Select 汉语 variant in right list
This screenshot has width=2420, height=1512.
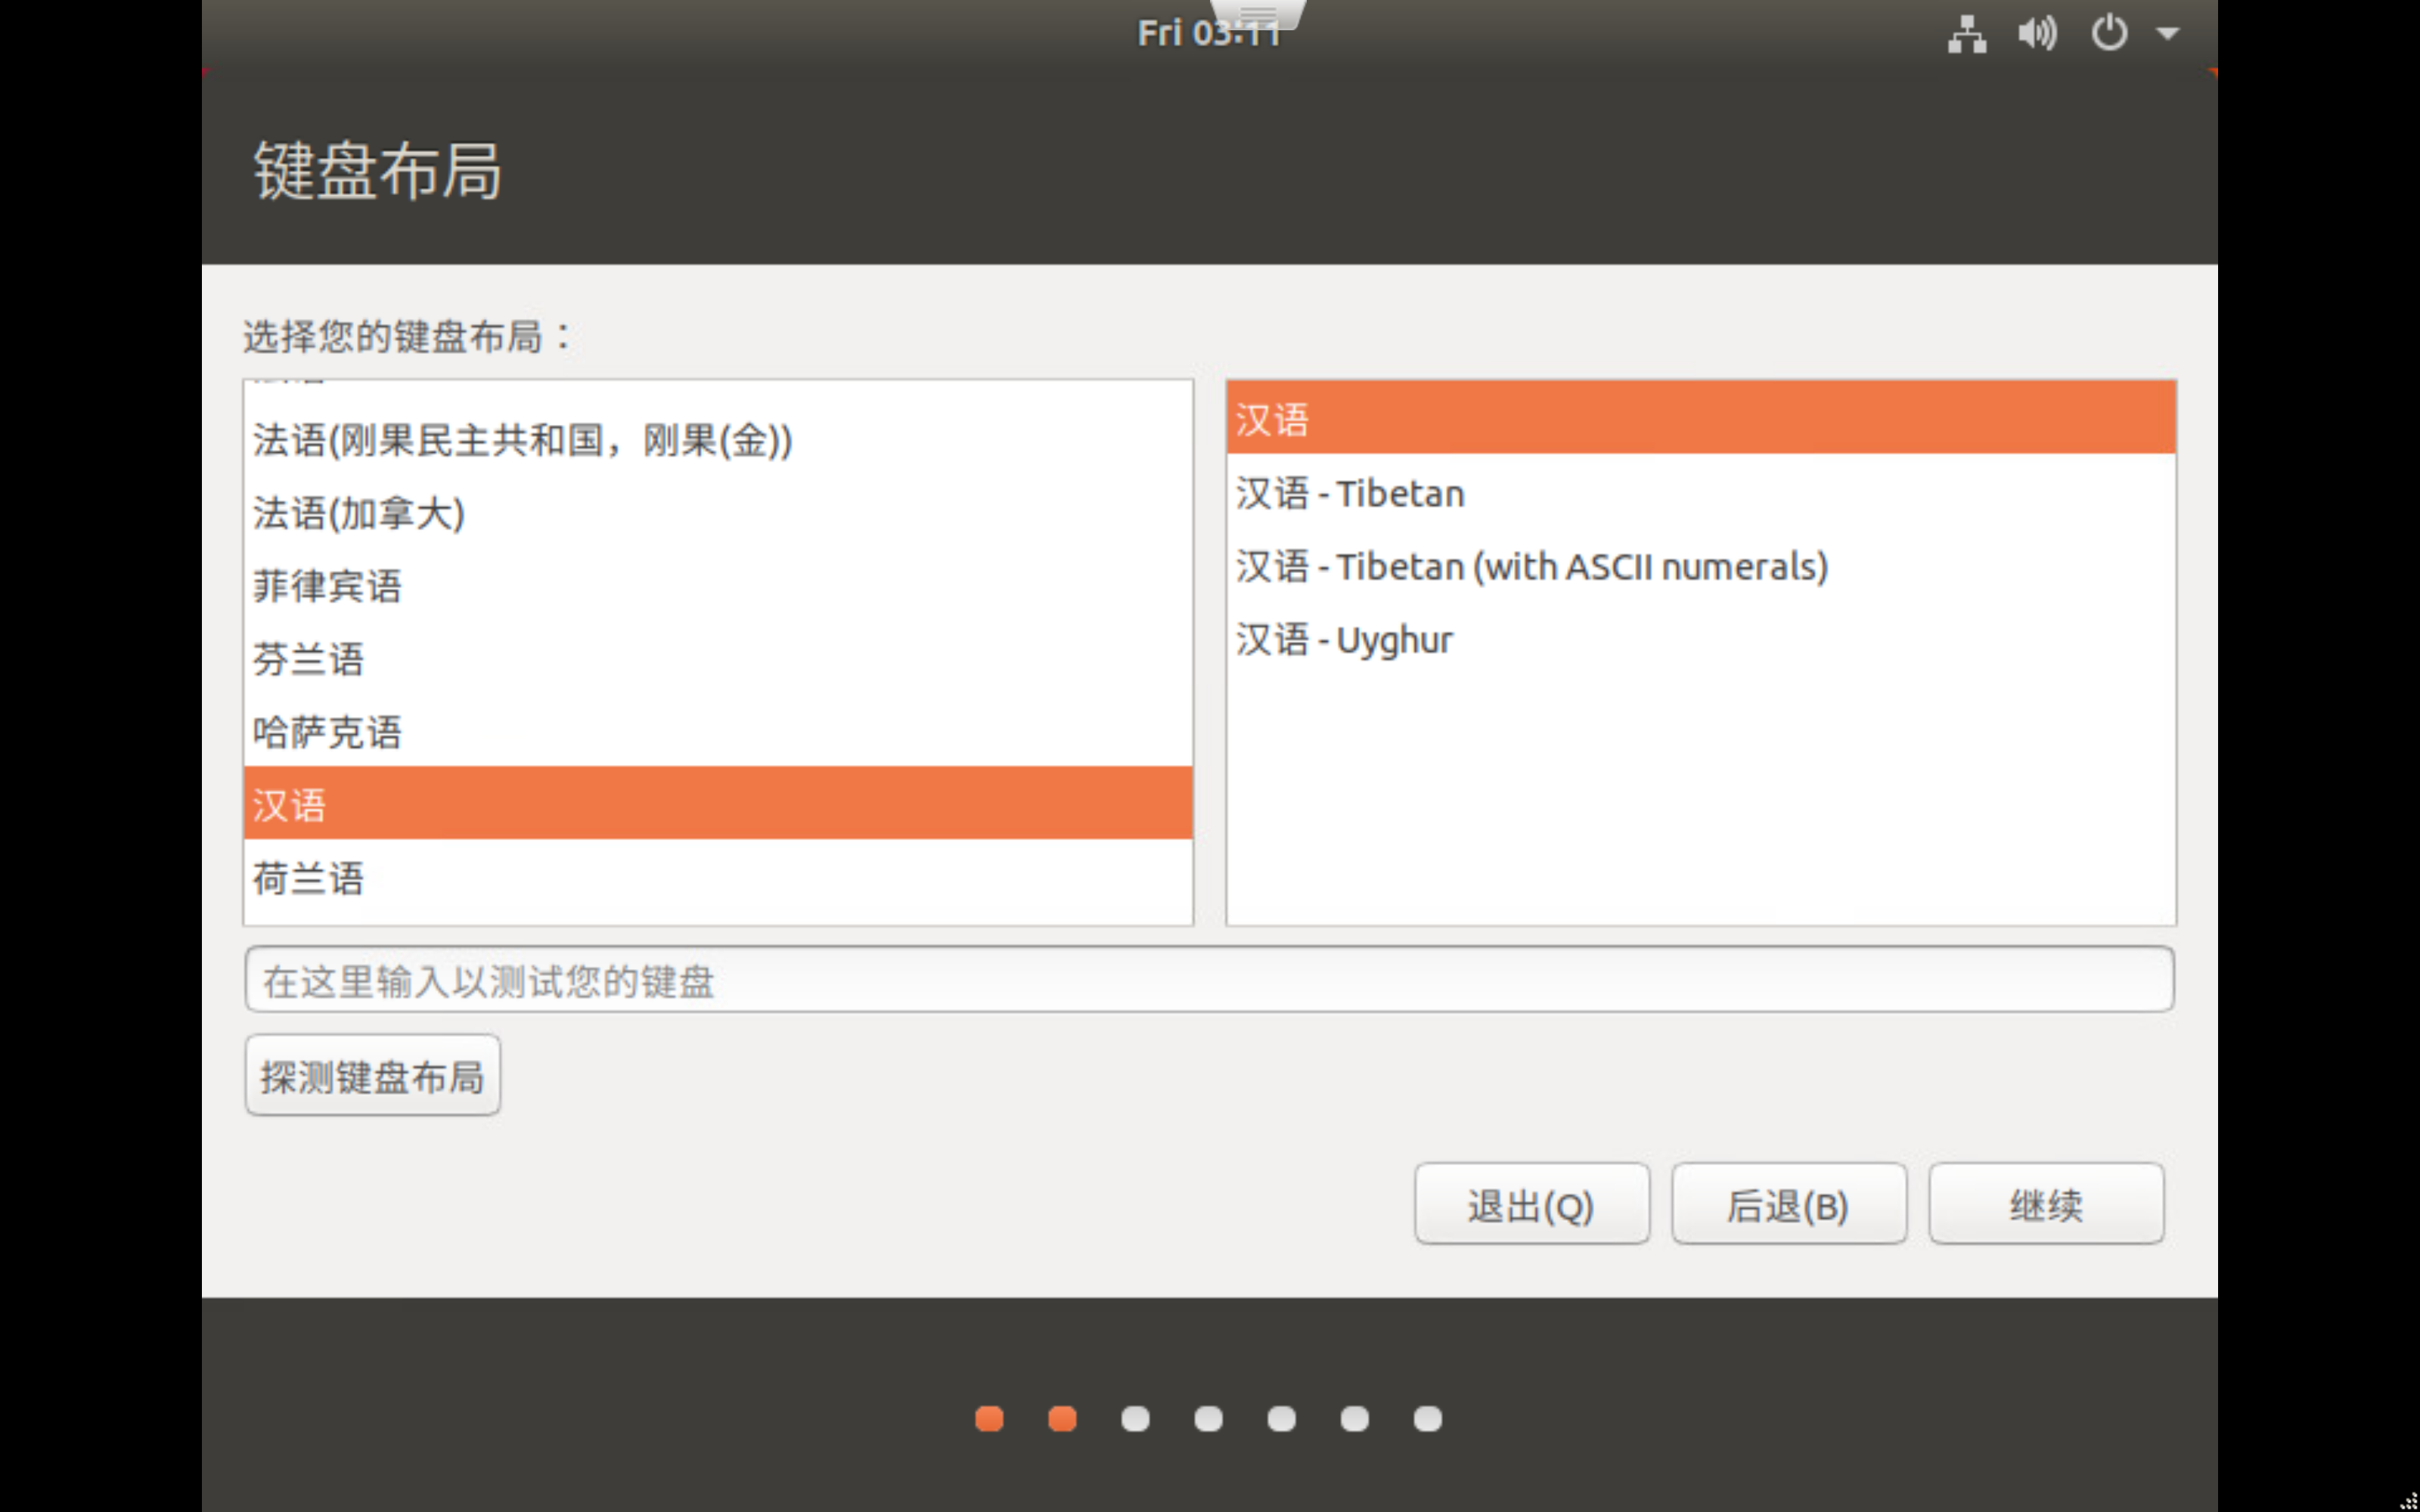(x=1700, y=418)
